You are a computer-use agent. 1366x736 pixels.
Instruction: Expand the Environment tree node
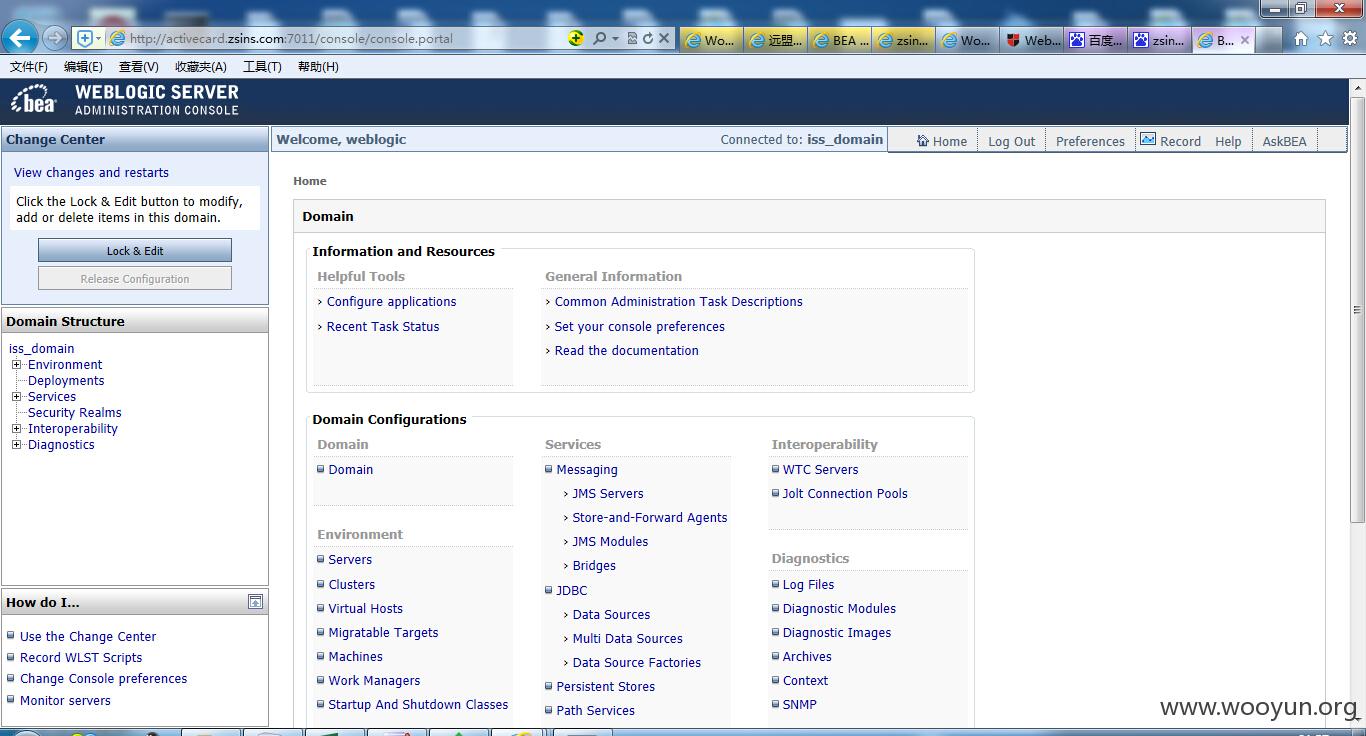(x=16, y=365)
